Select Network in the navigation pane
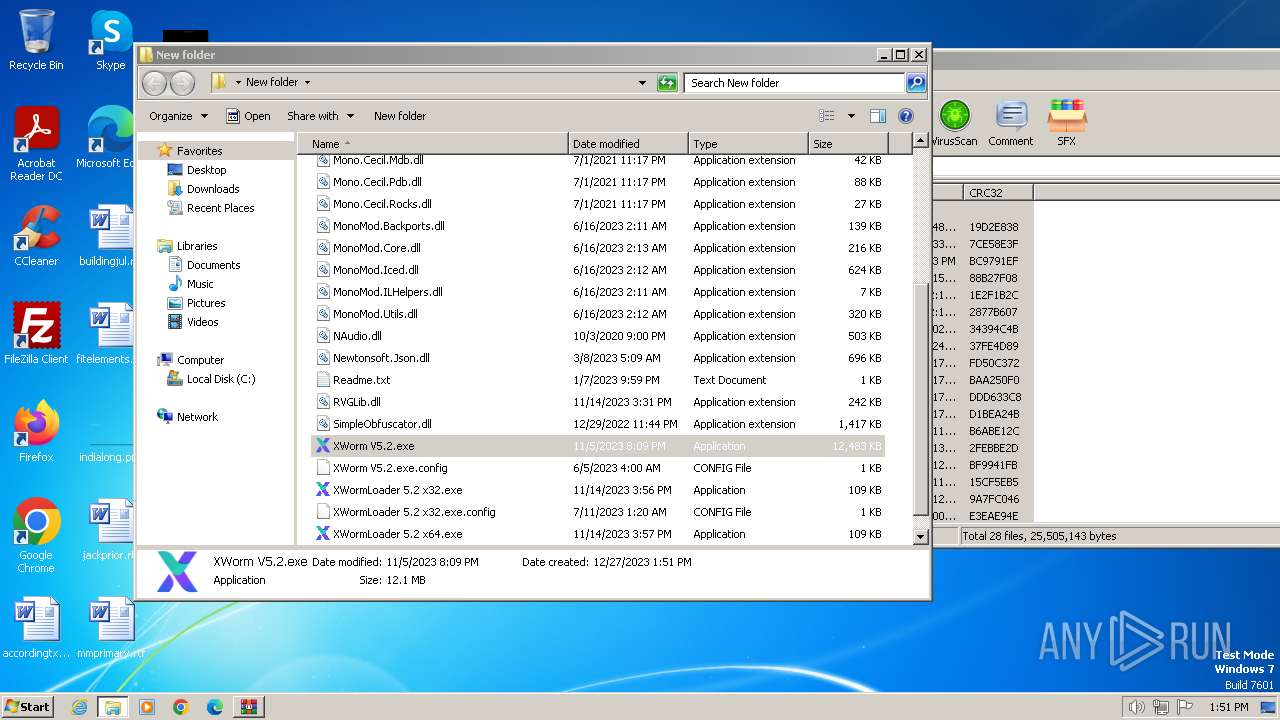 pyautogui.click(x=197, y=417)
